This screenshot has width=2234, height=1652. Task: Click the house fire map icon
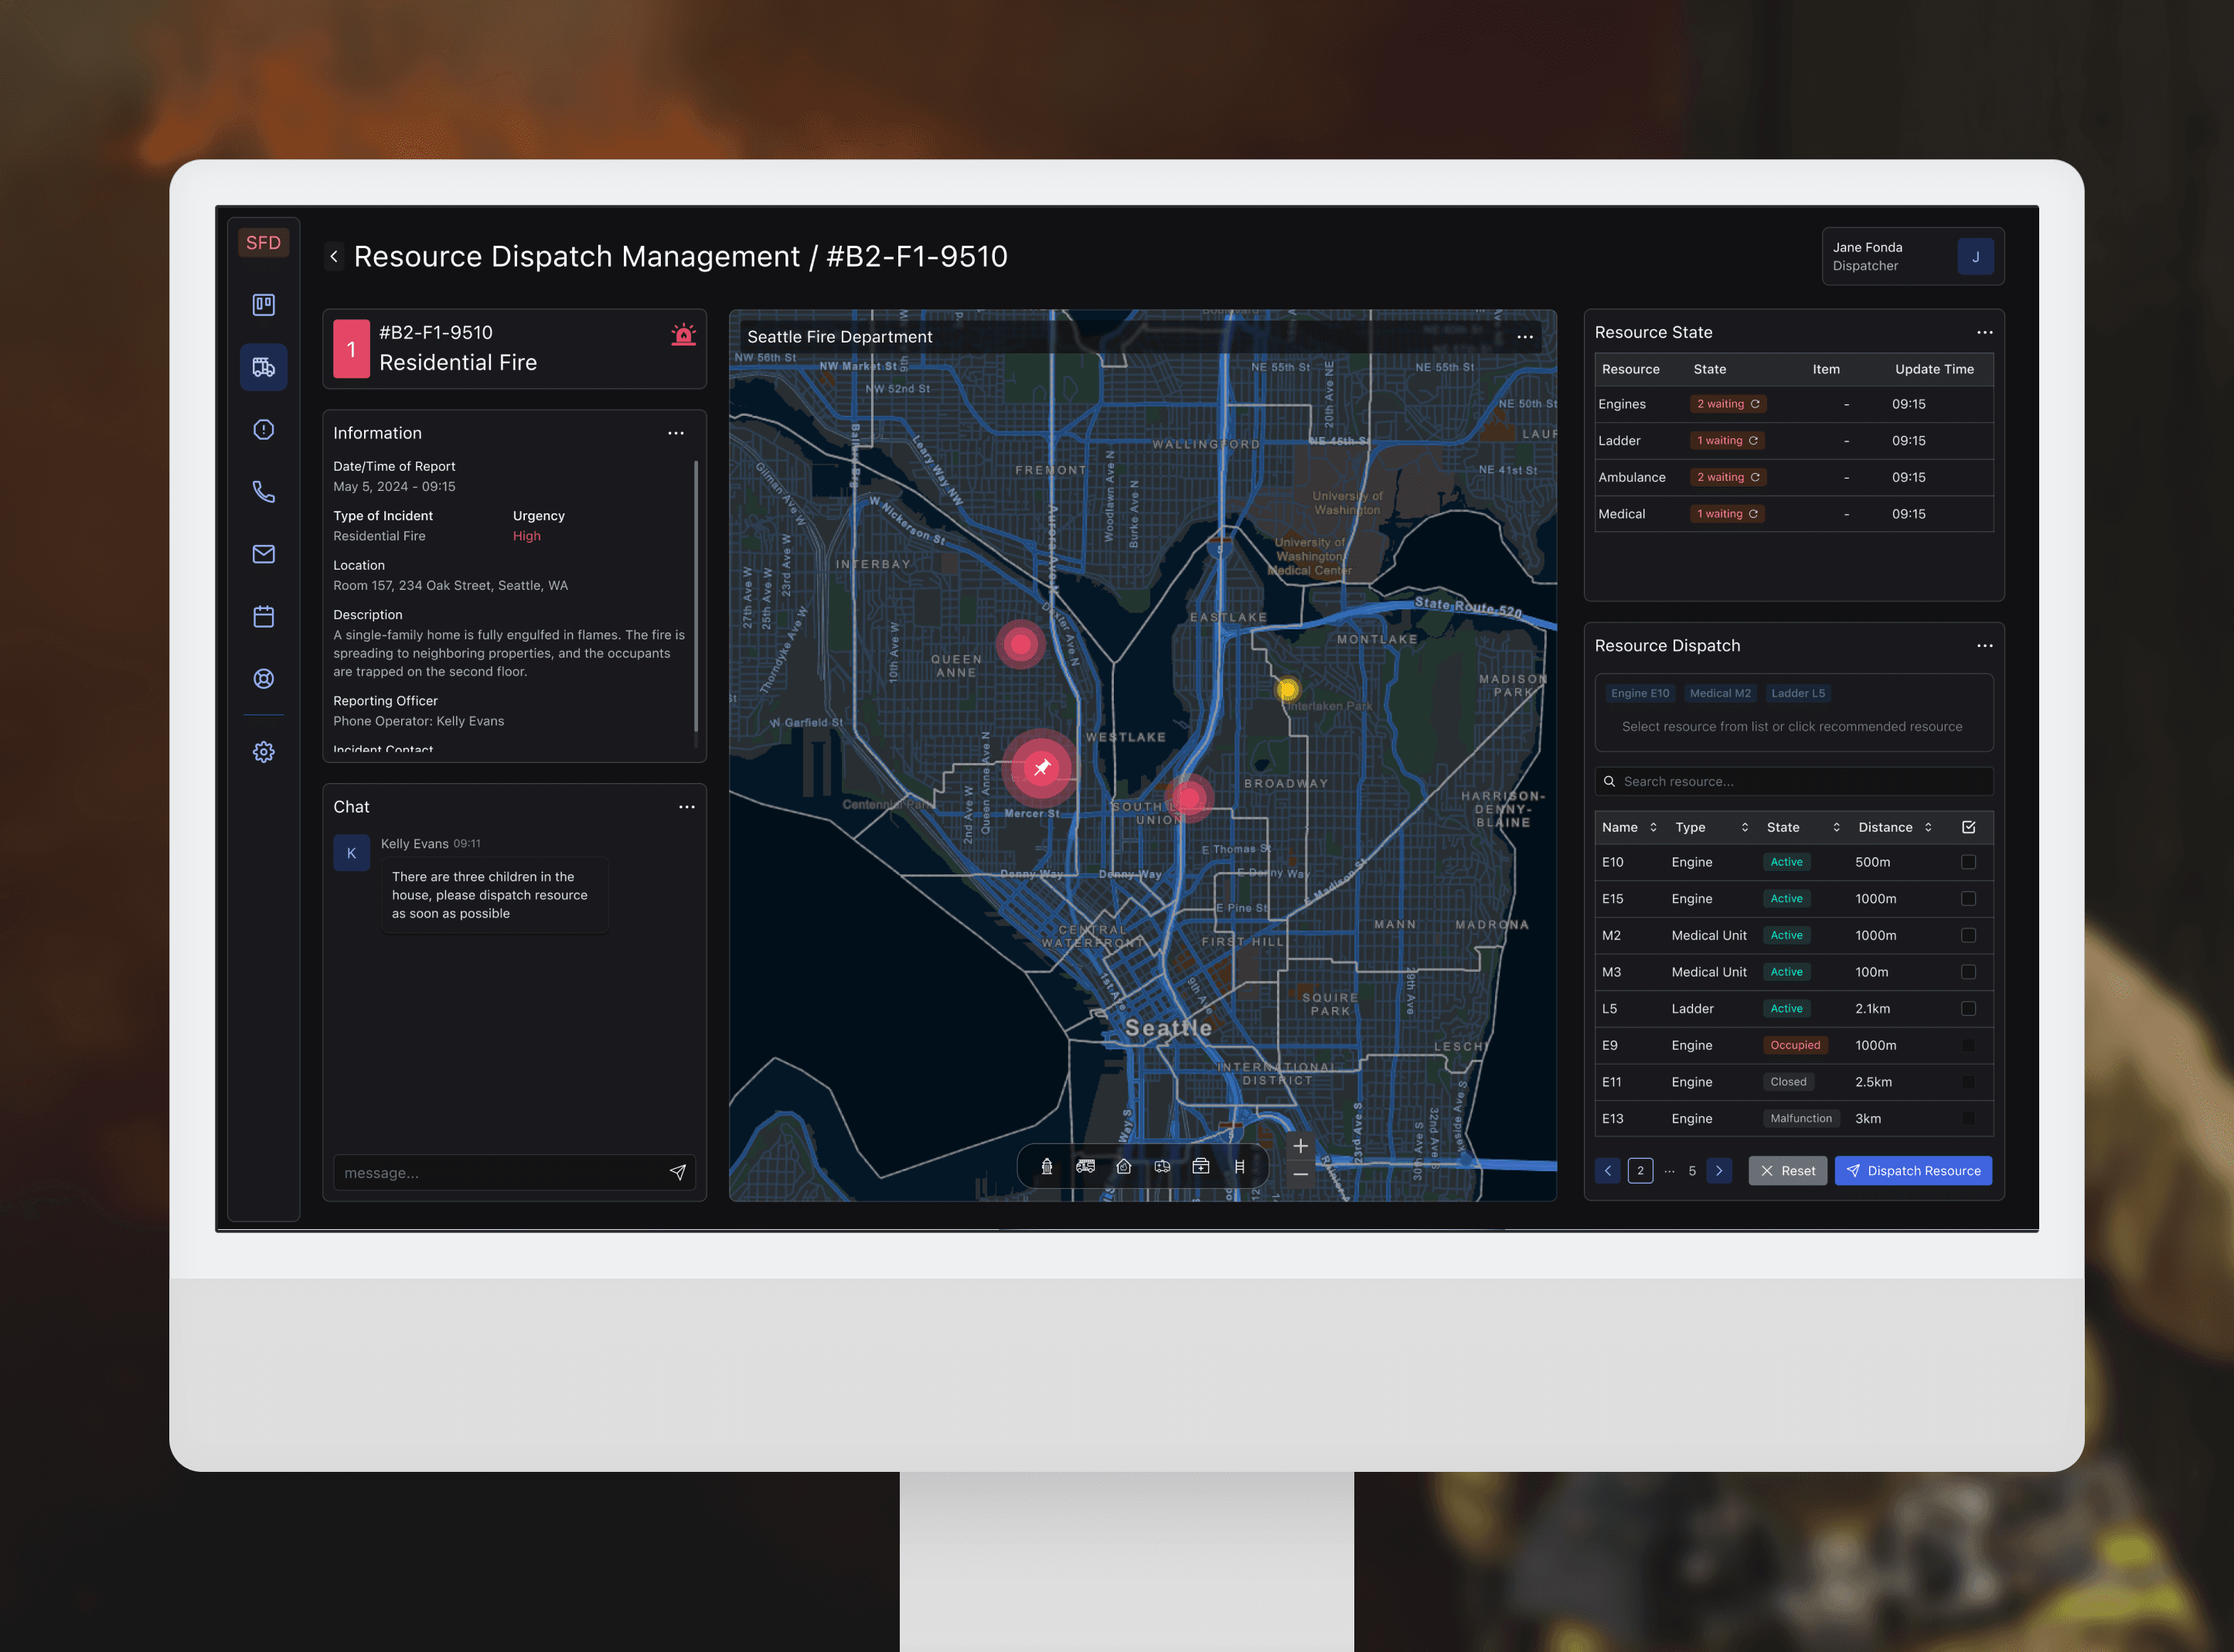click(1123, 1166)
